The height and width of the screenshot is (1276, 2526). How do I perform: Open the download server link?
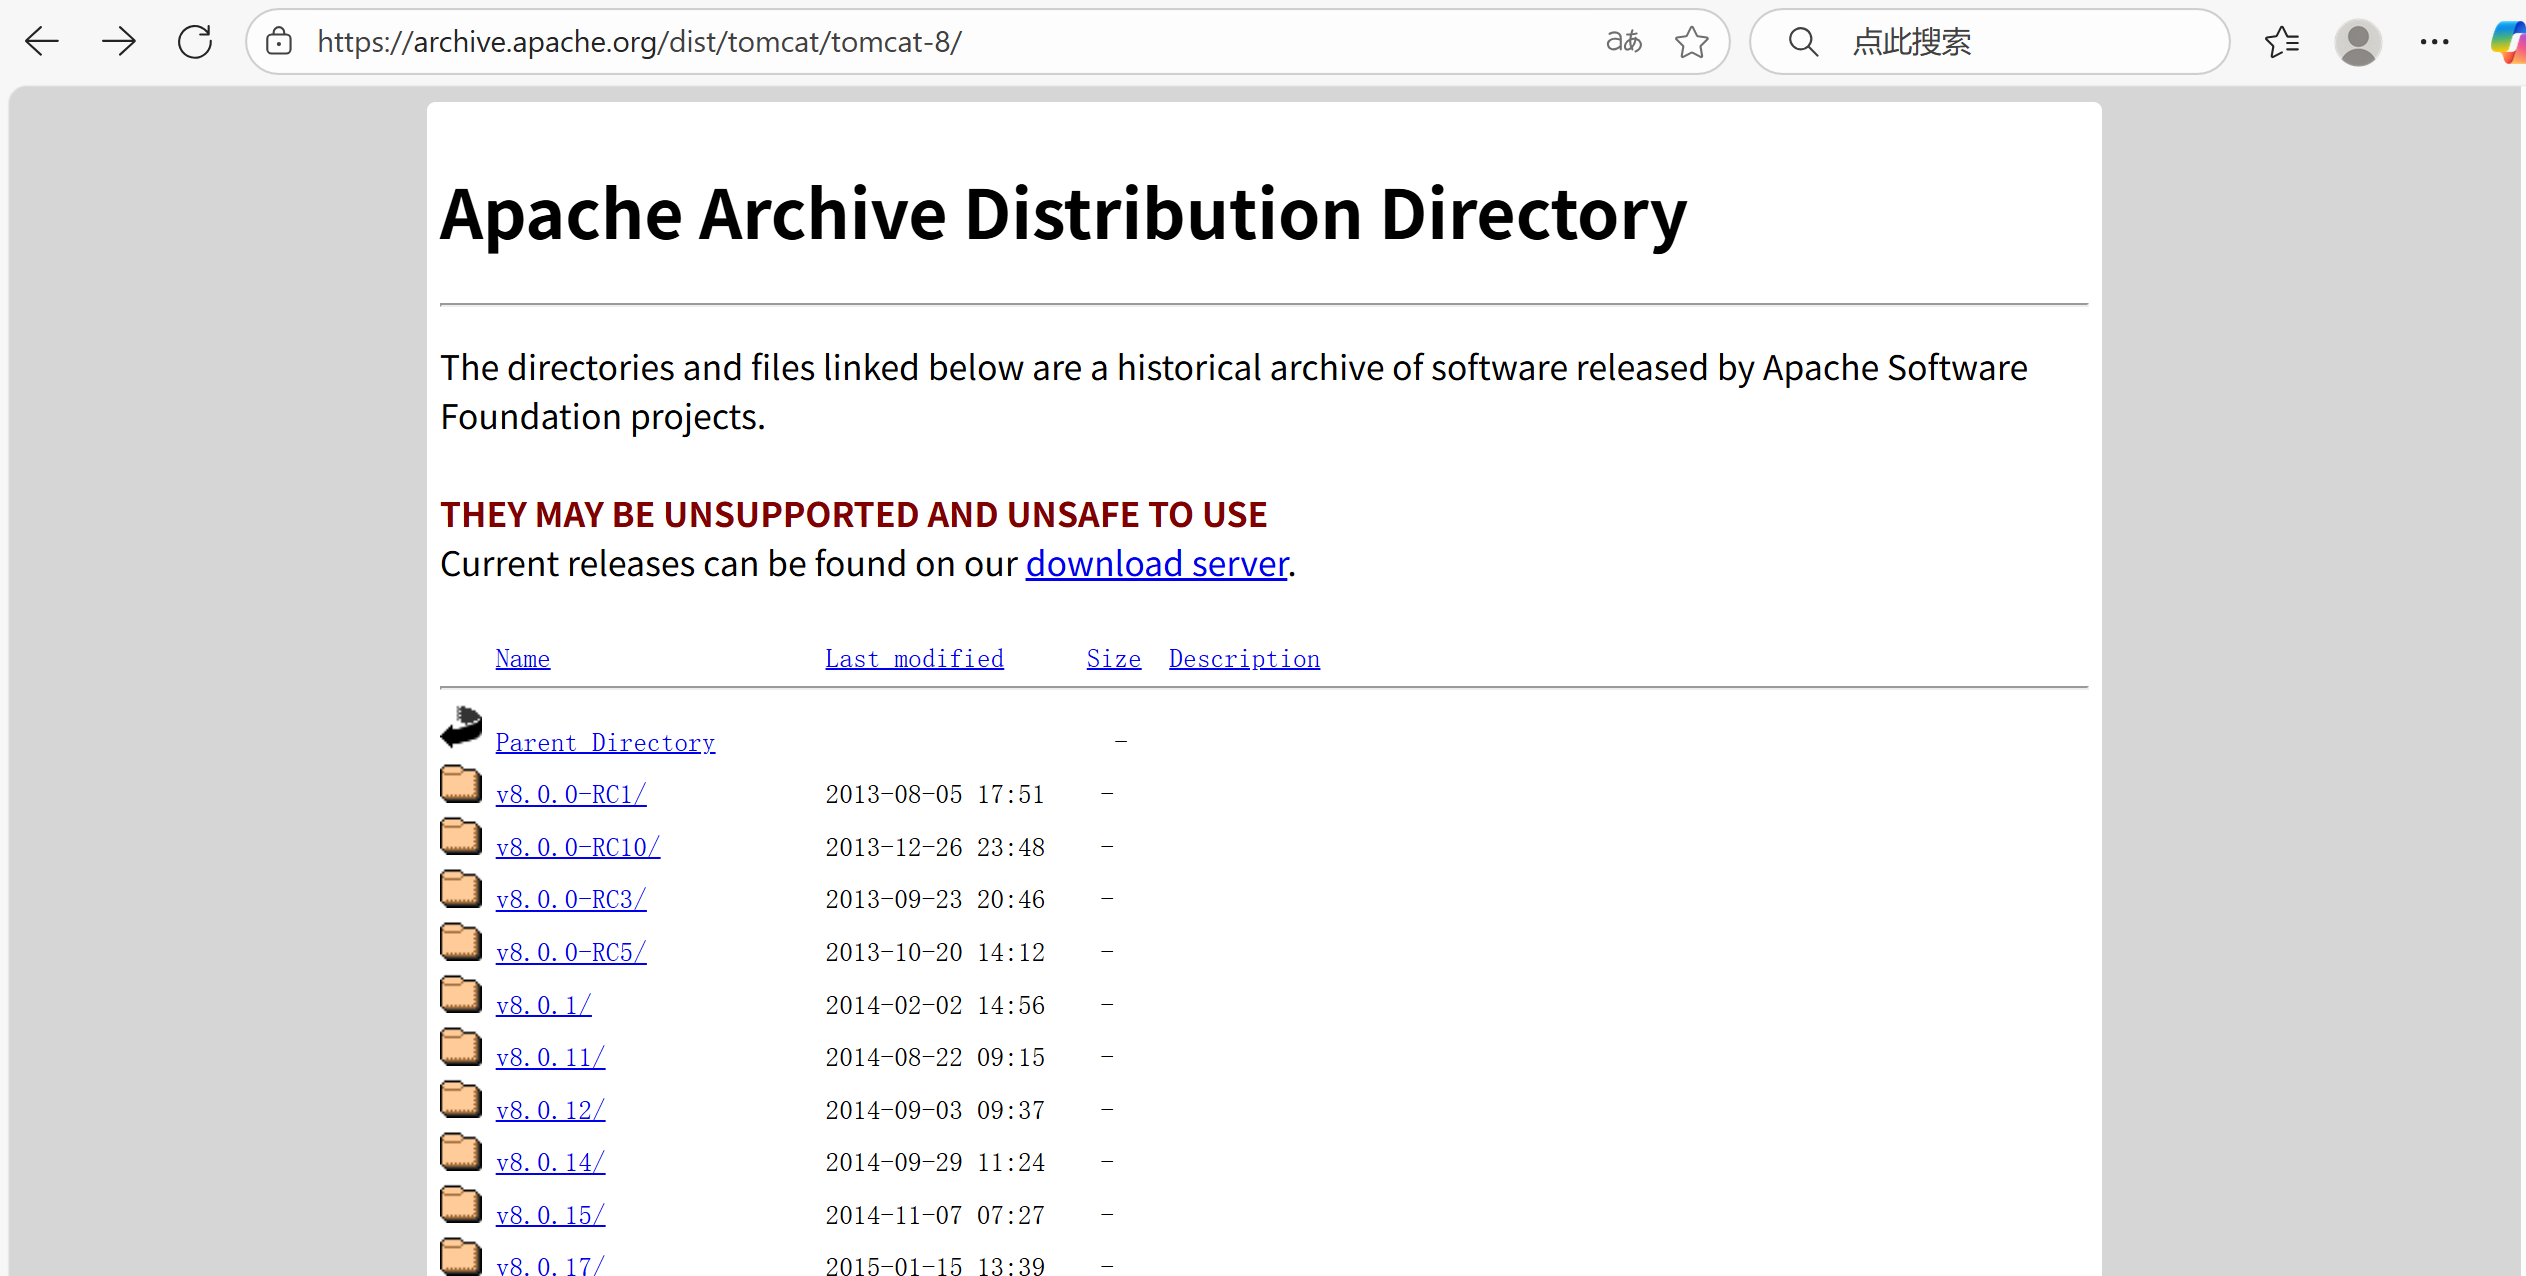1156,564
